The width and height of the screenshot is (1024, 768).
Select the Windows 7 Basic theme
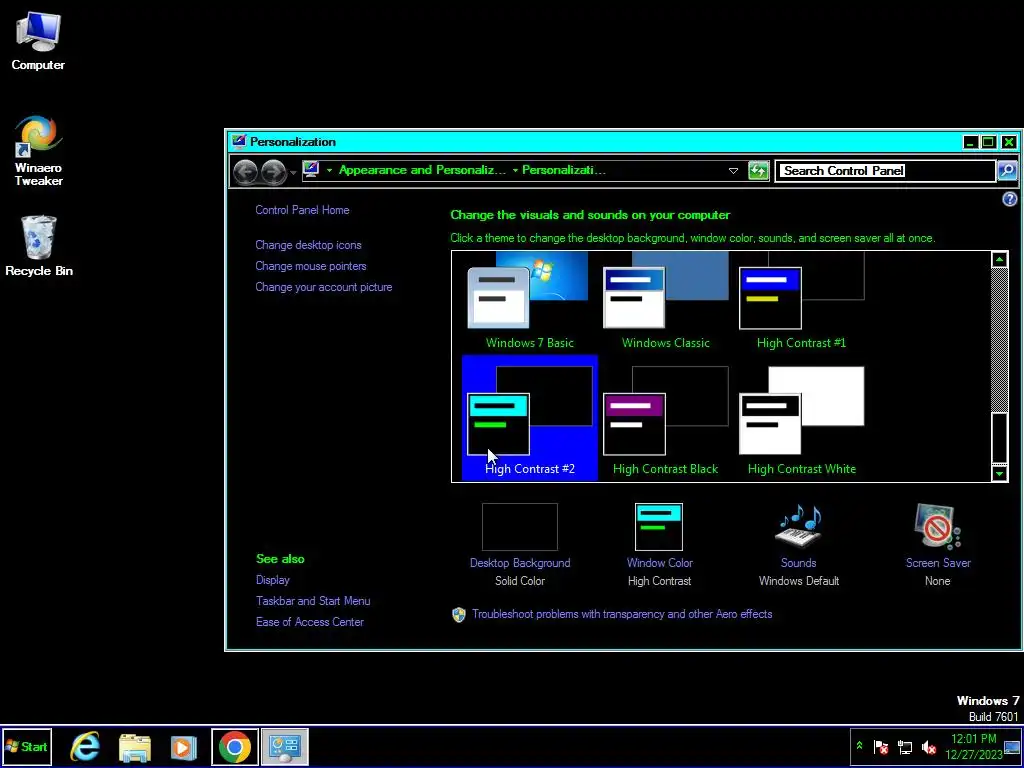tap(530, 302)
